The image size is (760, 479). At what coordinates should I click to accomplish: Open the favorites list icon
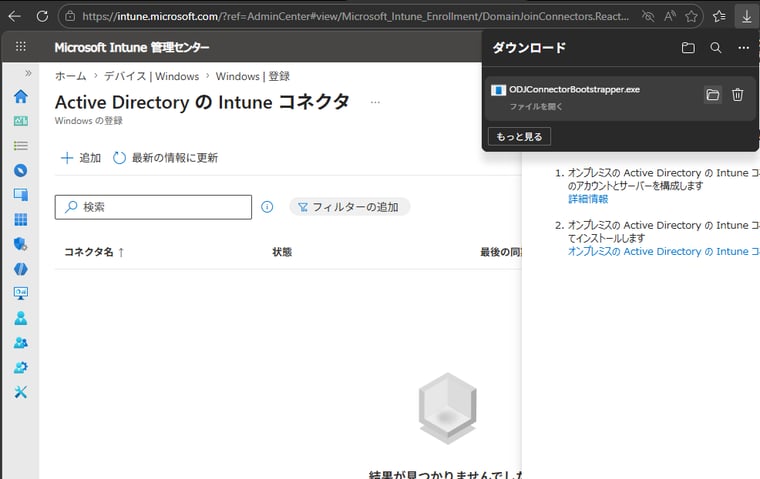[719, 16]
